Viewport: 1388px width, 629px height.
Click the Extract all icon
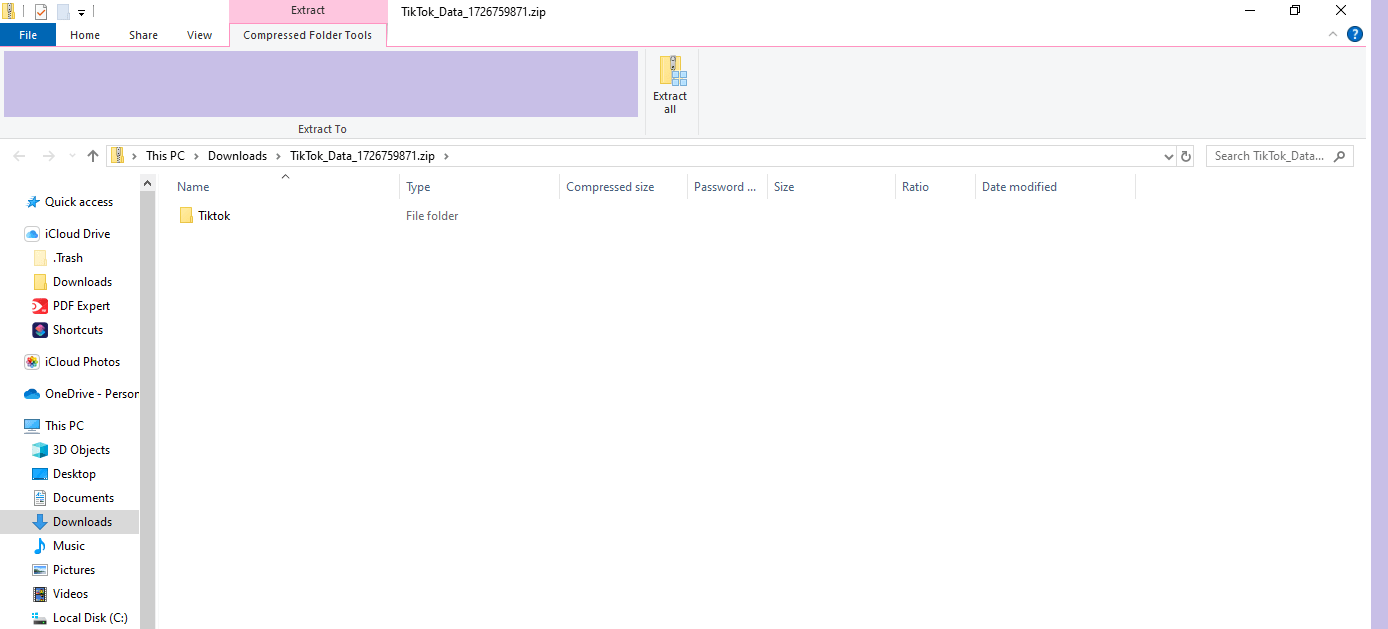pos(670,84)
